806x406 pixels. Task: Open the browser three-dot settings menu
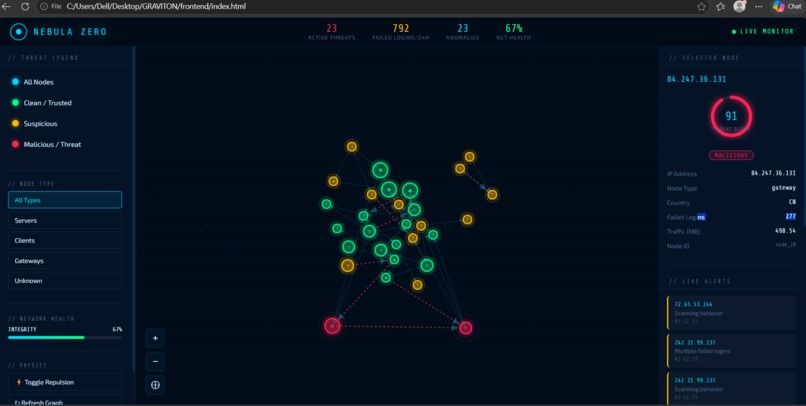[759, 7]
